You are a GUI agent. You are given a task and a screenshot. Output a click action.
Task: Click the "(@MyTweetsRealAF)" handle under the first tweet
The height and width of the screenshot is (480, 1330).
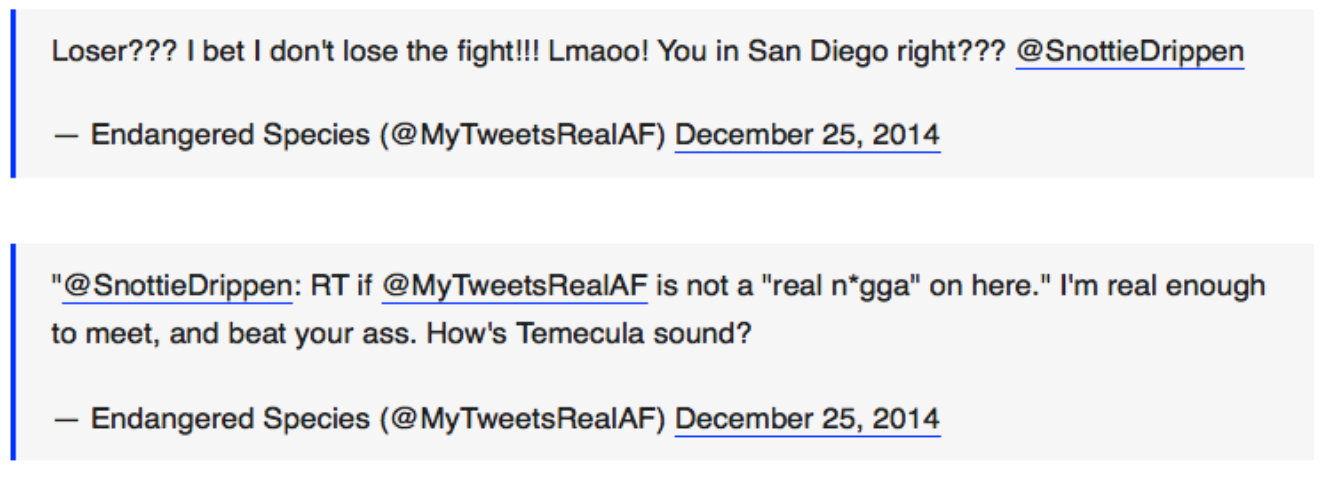522,135
